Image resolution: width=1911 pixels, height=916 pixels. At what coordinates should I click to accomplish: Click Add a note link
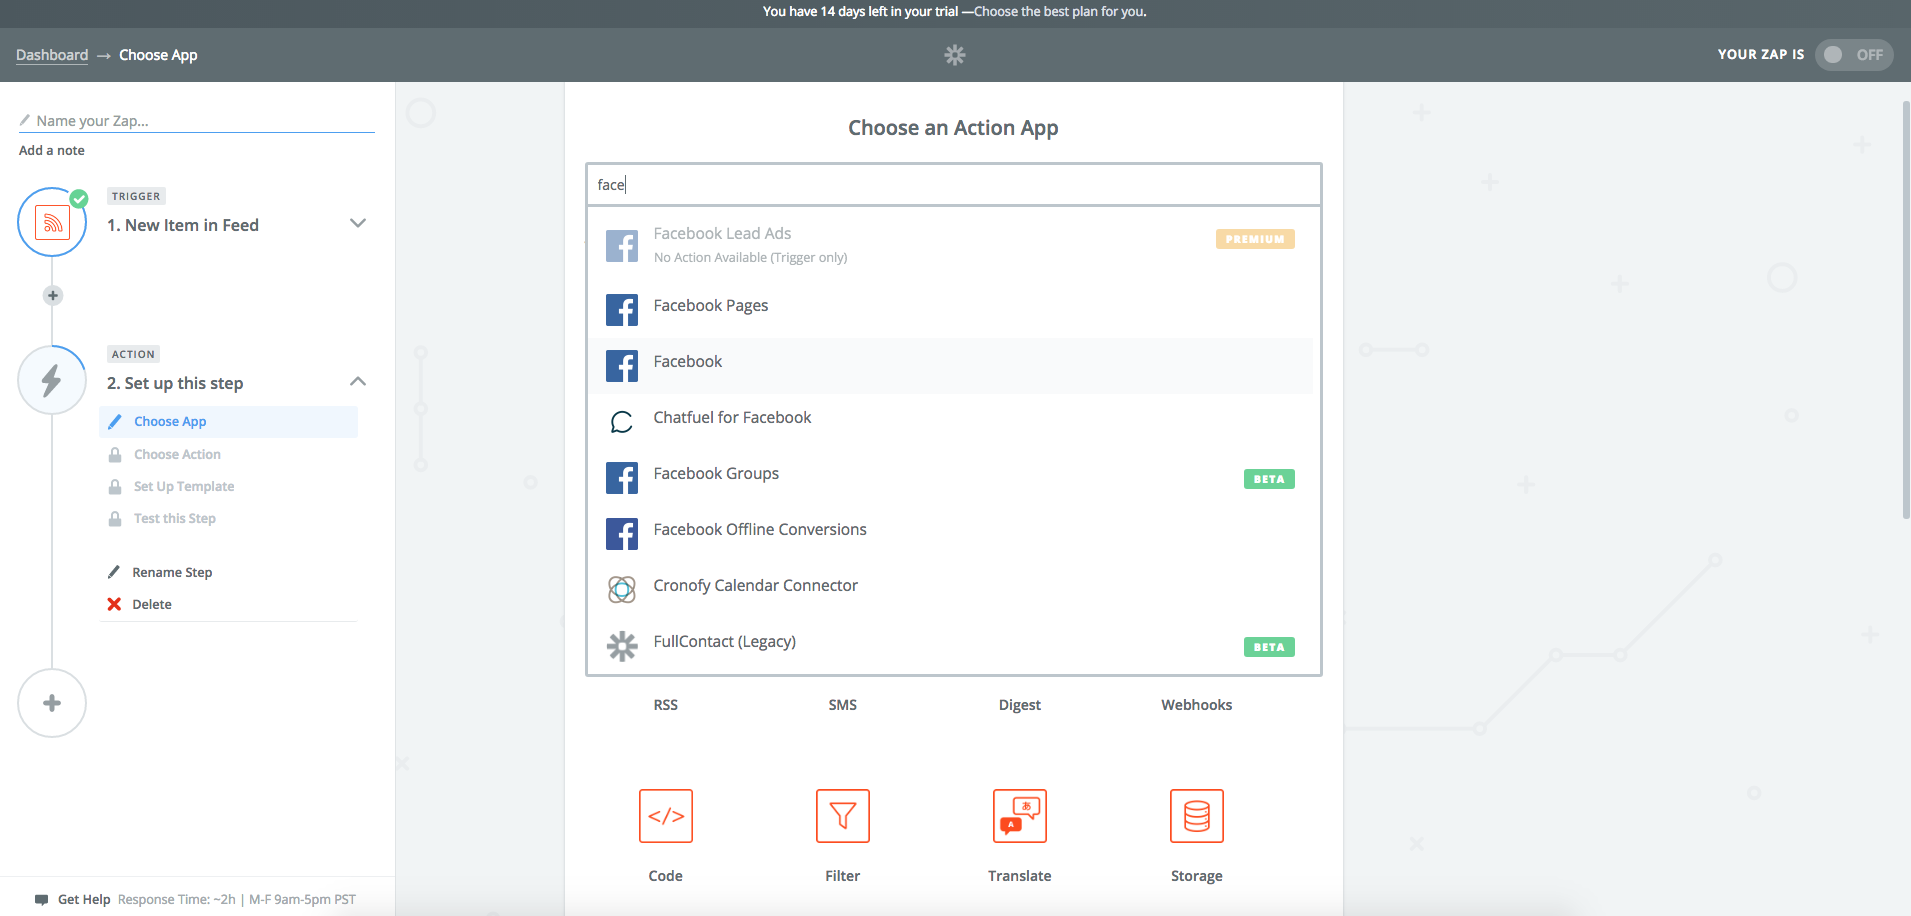pos(52,150)
